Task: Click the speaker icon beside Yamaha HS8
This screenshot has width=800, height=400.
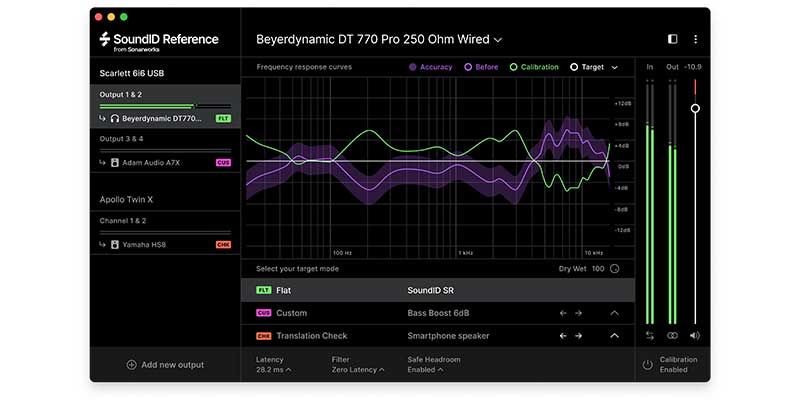Action: pyautogui.click(x=115, y=245)
